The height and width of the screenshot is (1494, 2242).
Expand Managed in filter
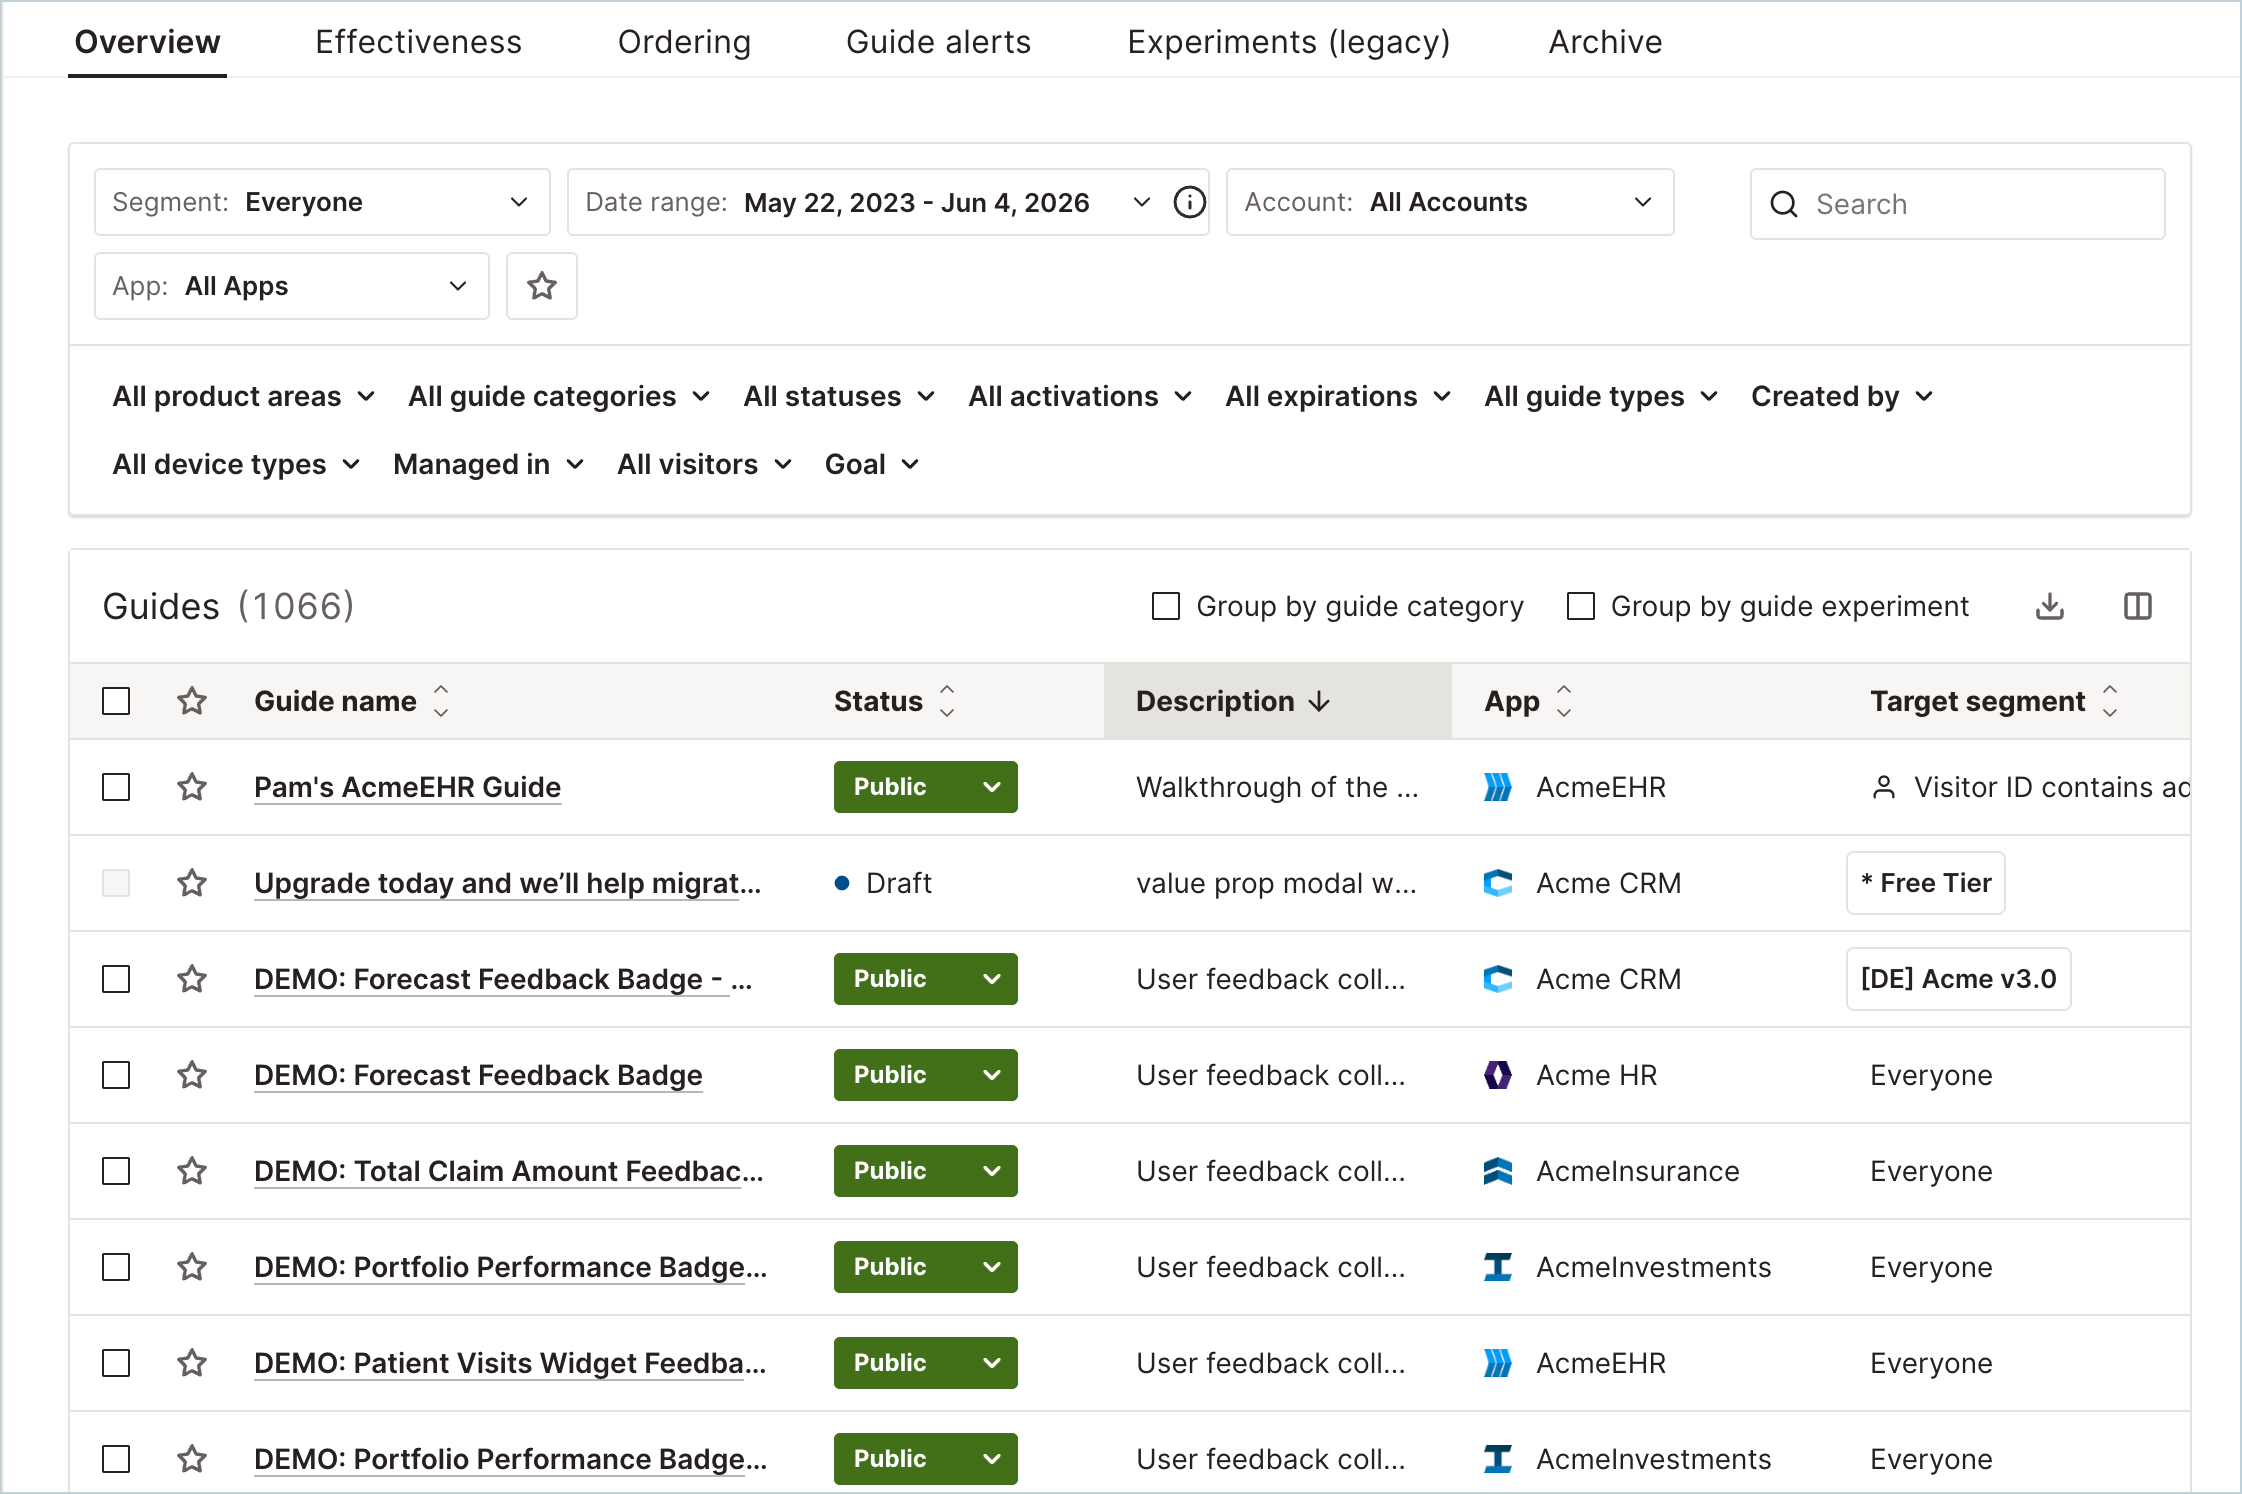(x=488, y=464)
